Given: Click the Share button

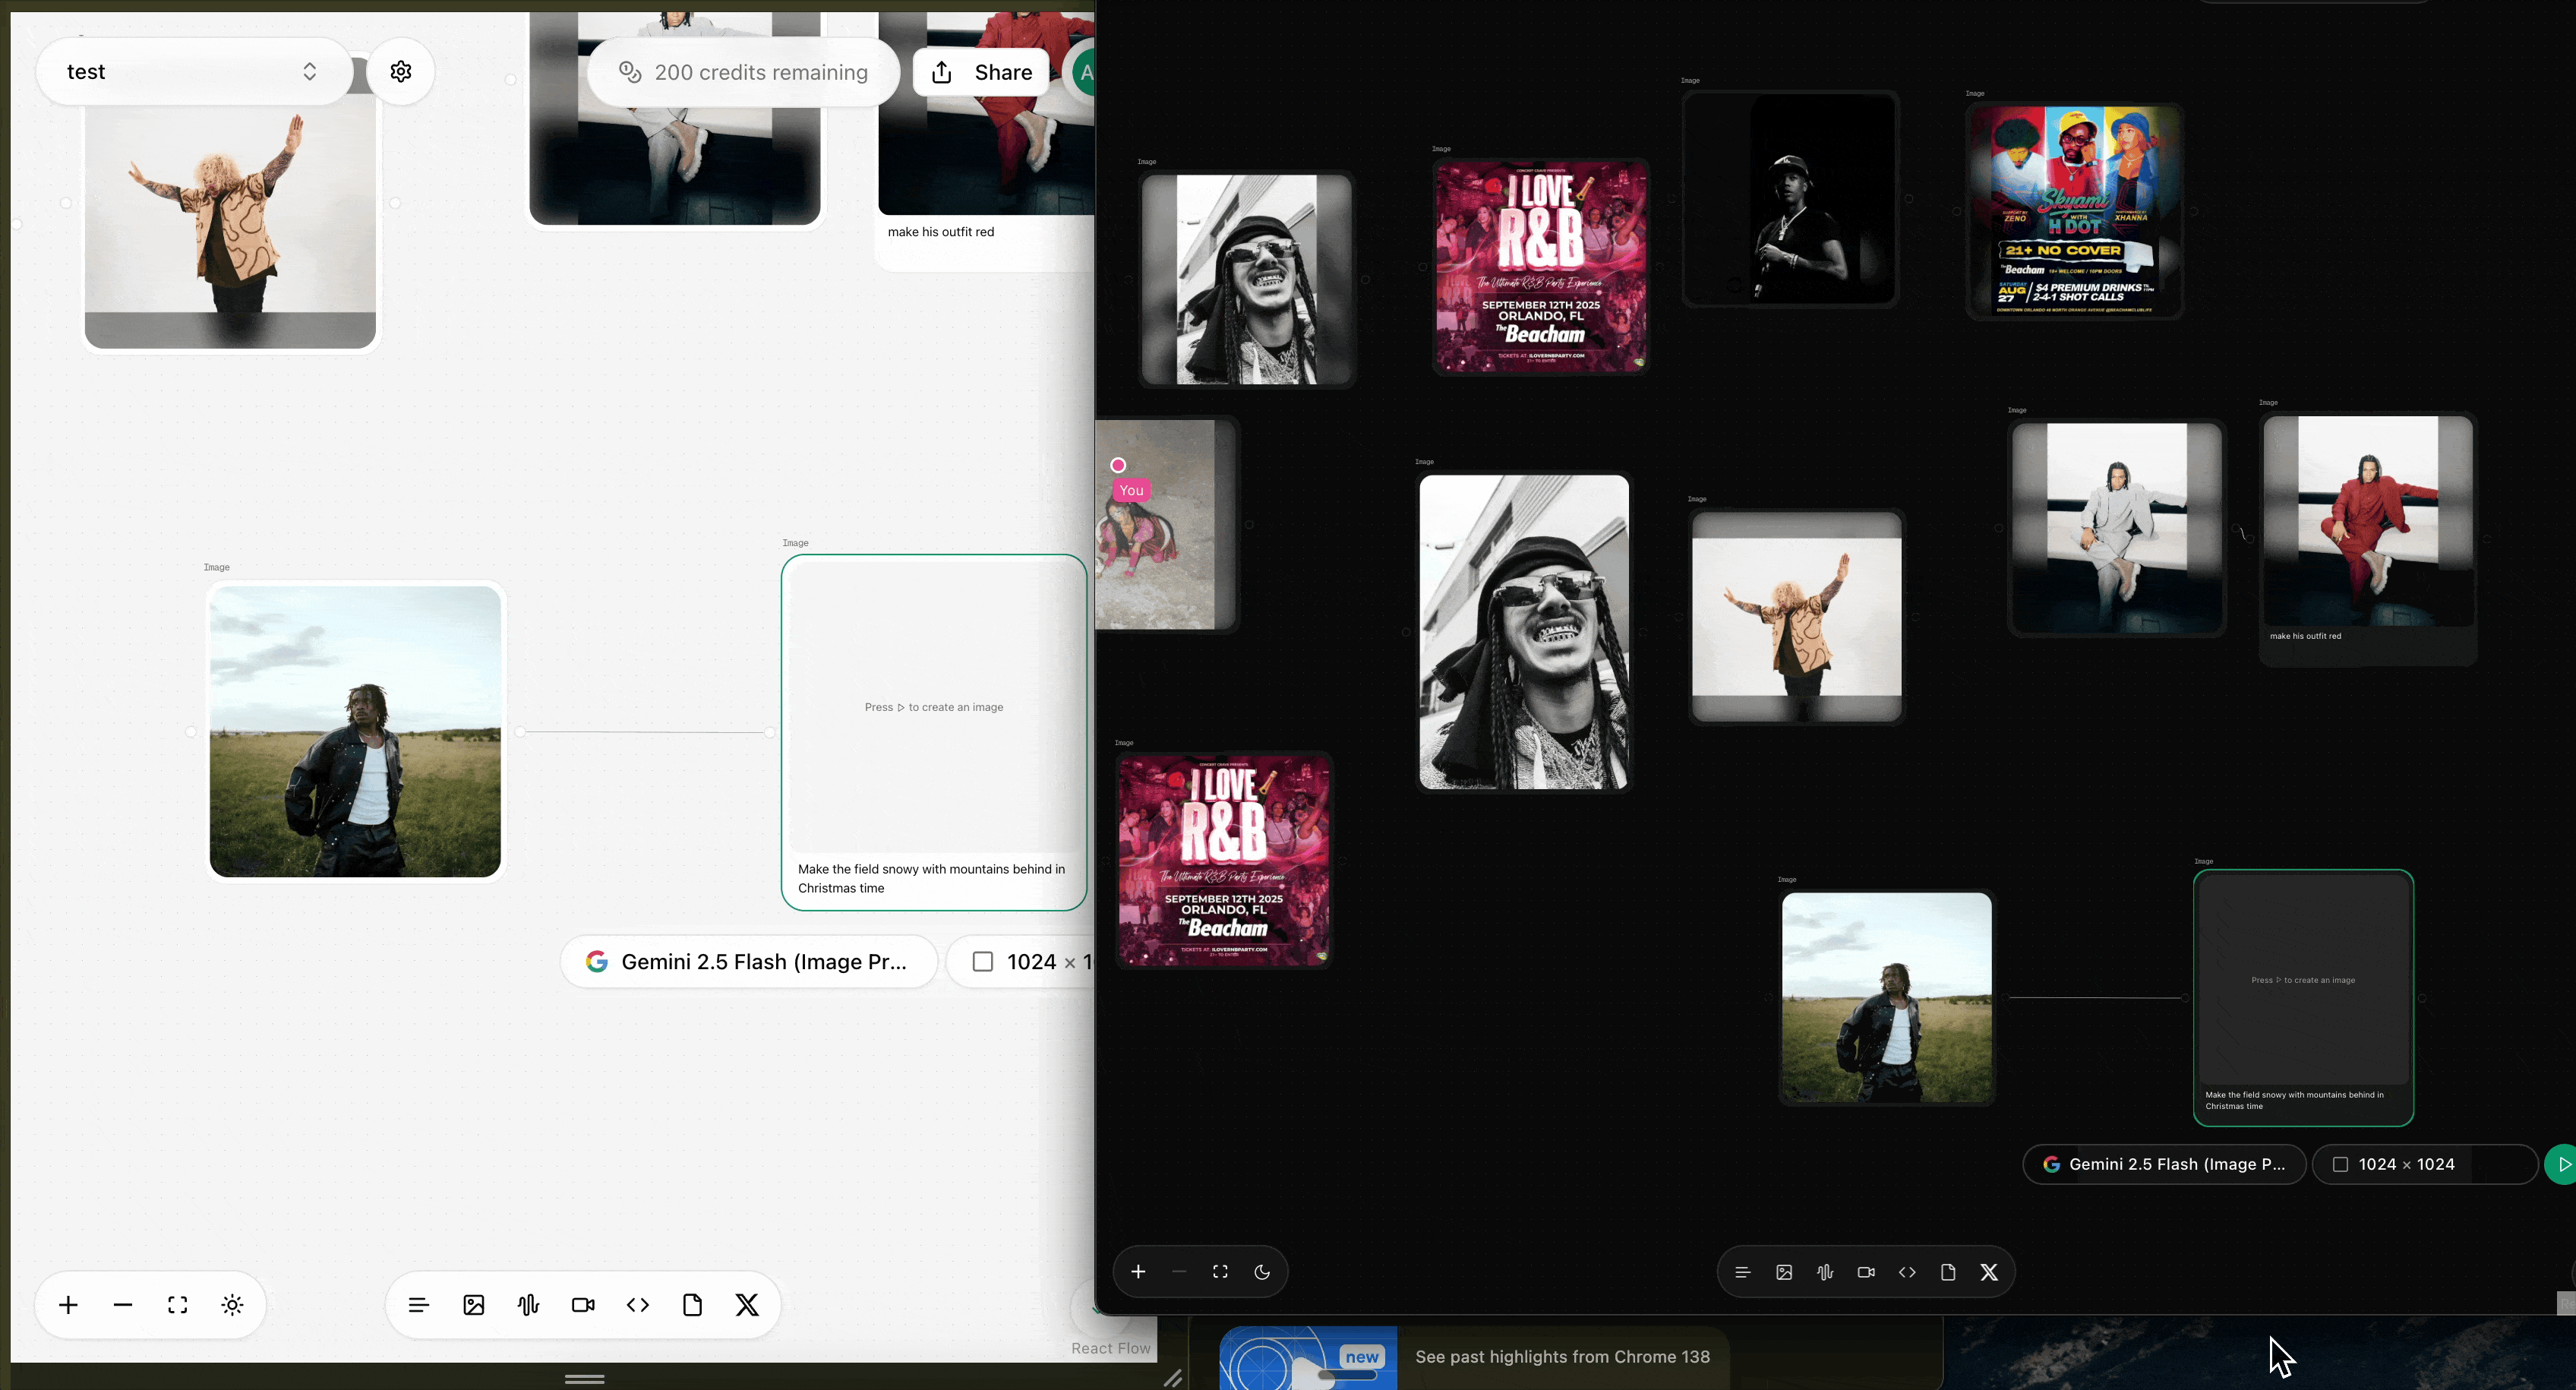Looking at the screenshot, I should click(982, 72).
